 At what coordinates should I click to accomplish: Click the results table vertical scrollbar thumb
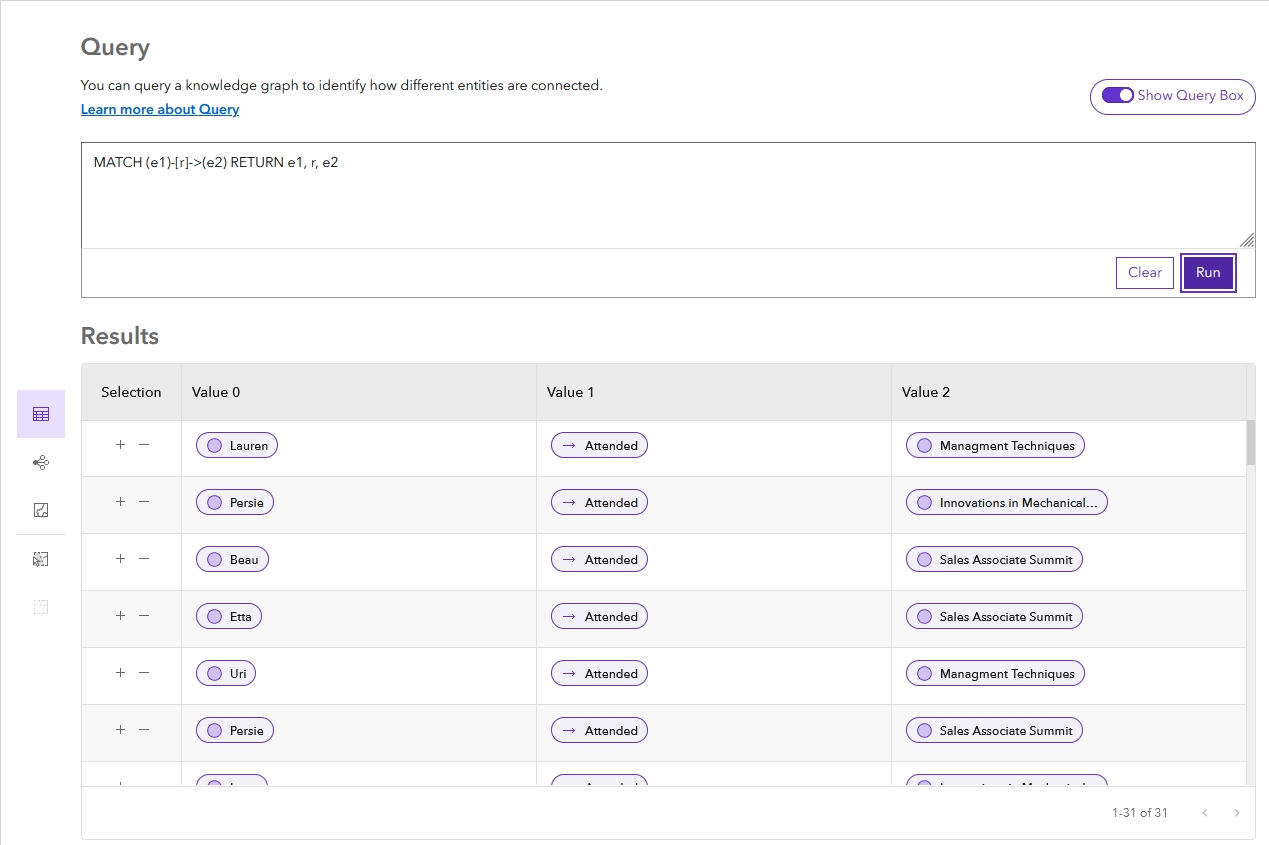tap(1250, 443)
